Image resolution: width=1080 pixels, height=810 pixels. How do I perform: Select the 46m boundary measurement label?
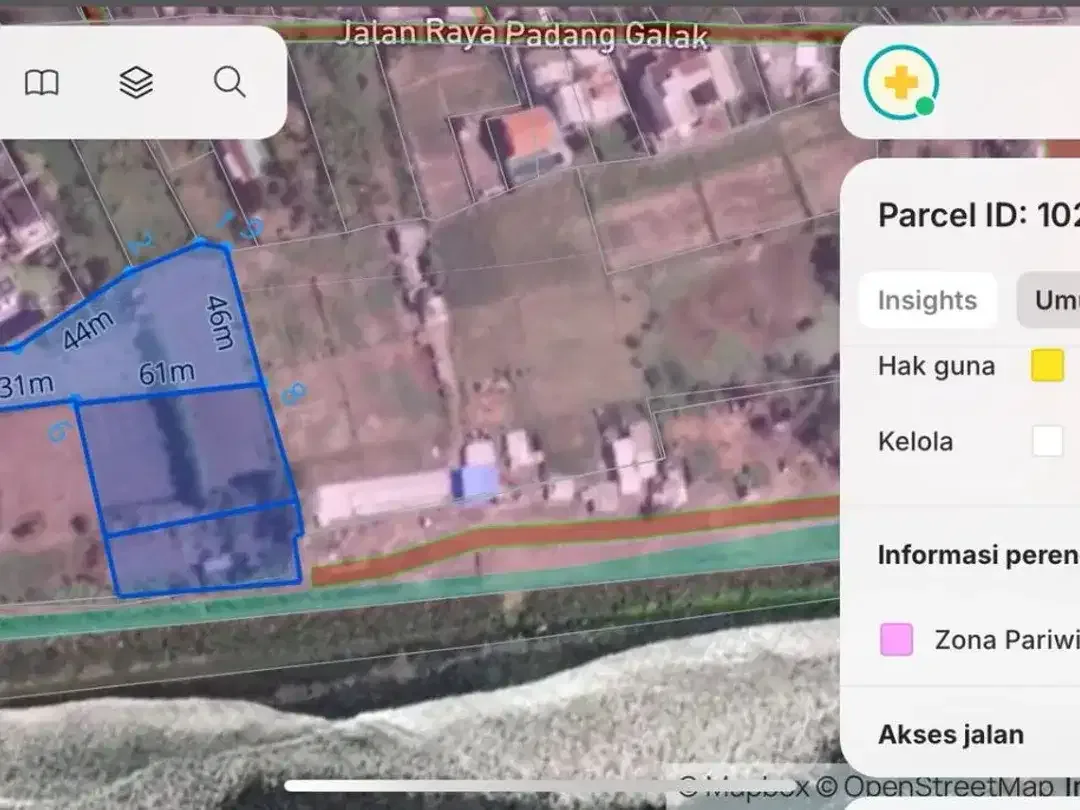[x=220, y=322]
